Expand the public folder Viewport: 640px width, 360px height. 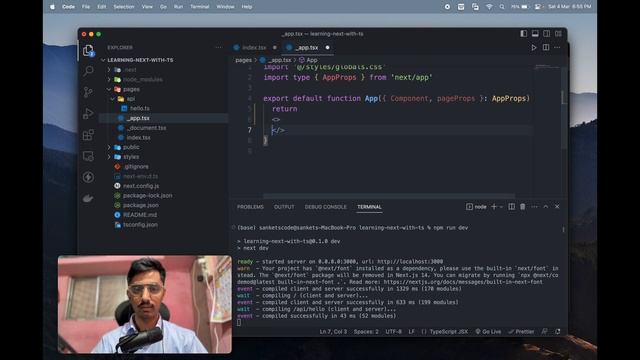coord(131,147)
